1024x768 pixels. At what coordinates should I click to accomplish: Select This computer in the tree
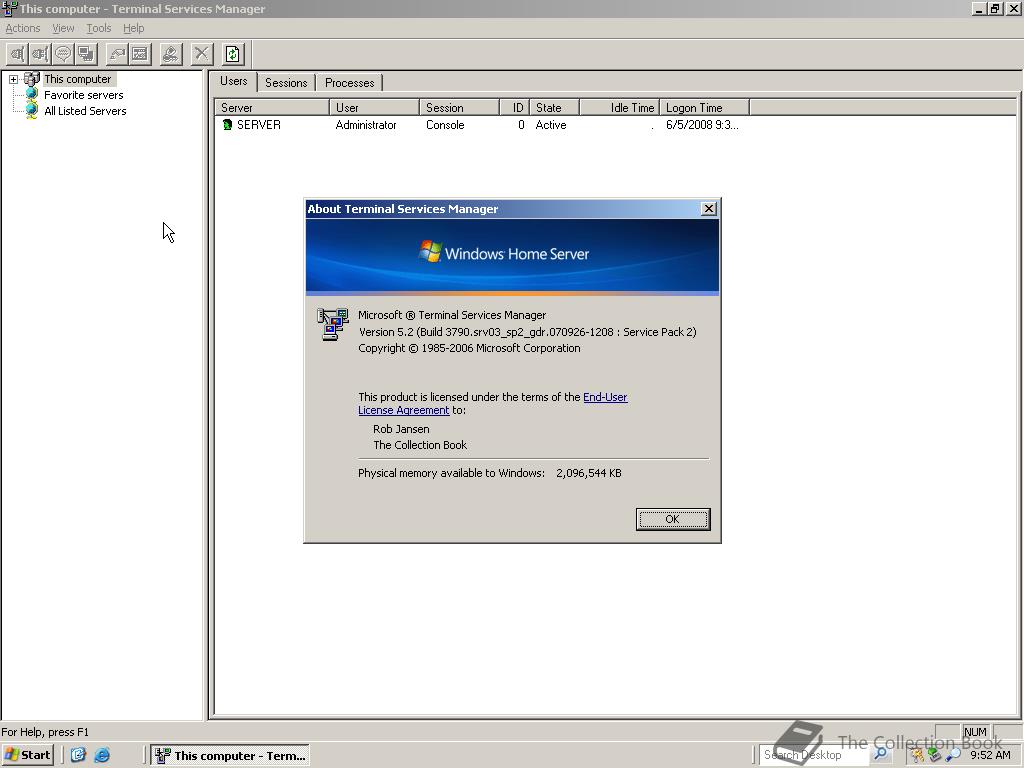point(78,79)
